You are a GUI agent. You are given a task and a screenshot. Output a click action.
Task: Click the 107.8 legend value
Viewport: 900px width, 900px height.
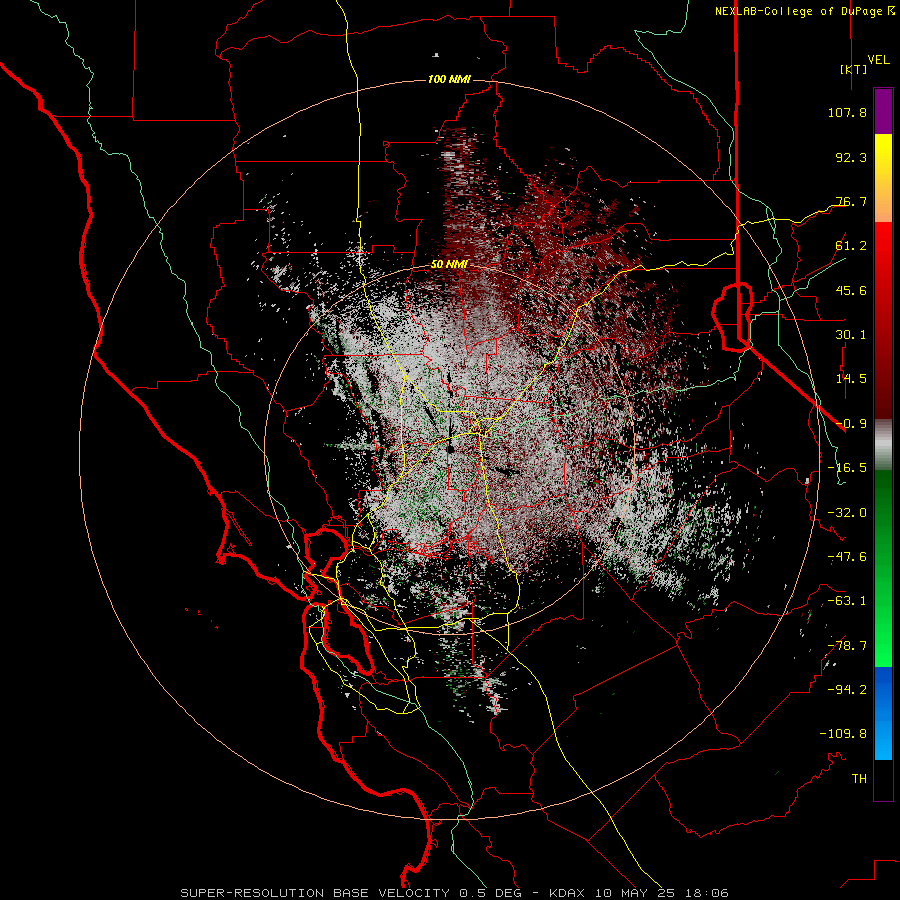click(847, 112)
